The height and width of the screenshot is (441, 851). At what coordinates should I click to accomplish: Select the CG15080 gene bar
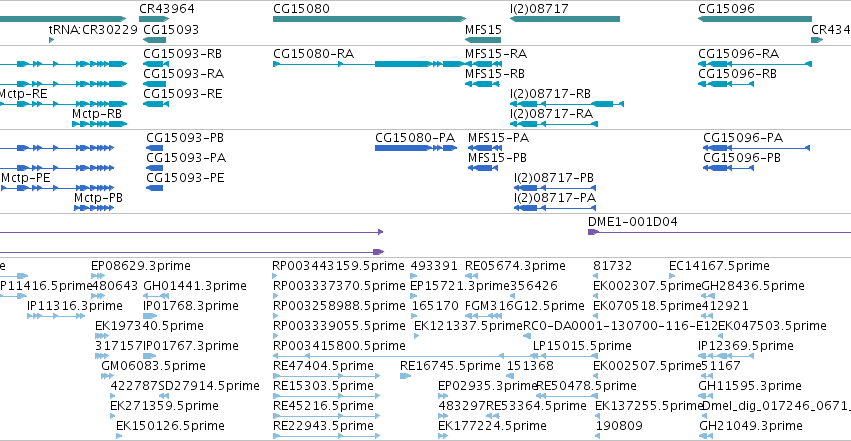coord(369,19)
